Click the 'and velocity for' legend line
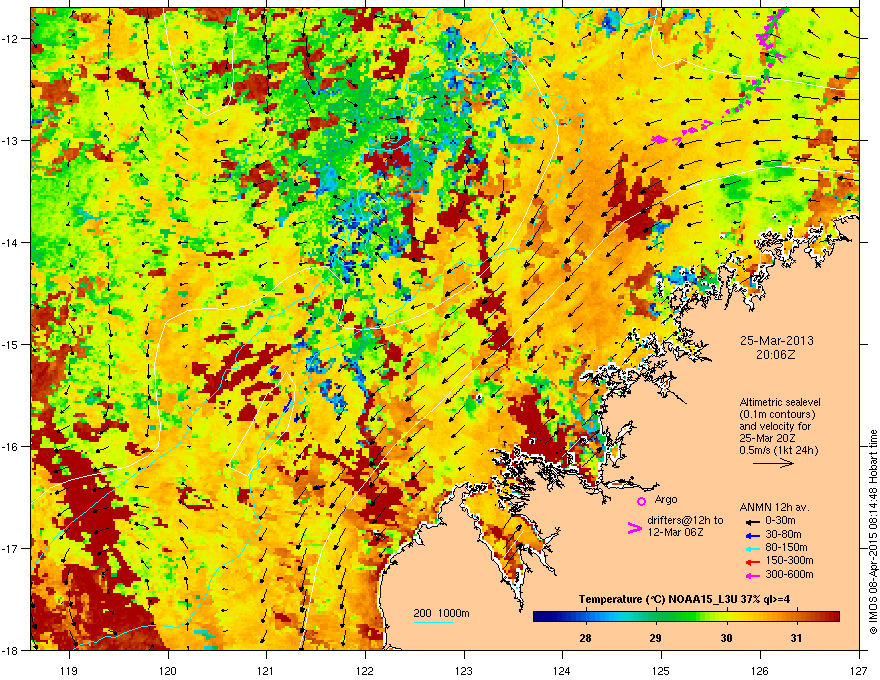The image size is (880, 680). tap(777, 426)
